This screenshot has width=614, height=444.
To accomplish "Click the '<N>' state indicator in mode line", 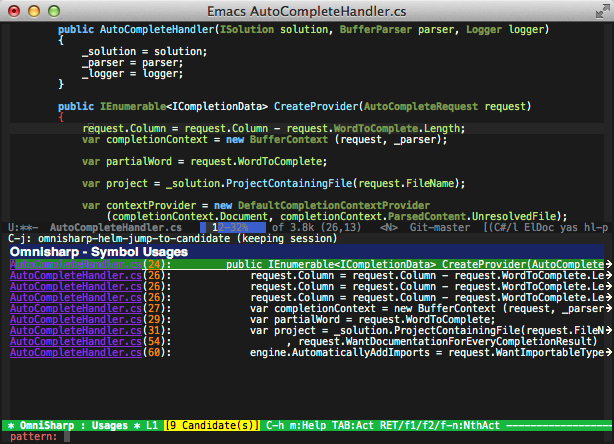I will click(x=389, y=227).
